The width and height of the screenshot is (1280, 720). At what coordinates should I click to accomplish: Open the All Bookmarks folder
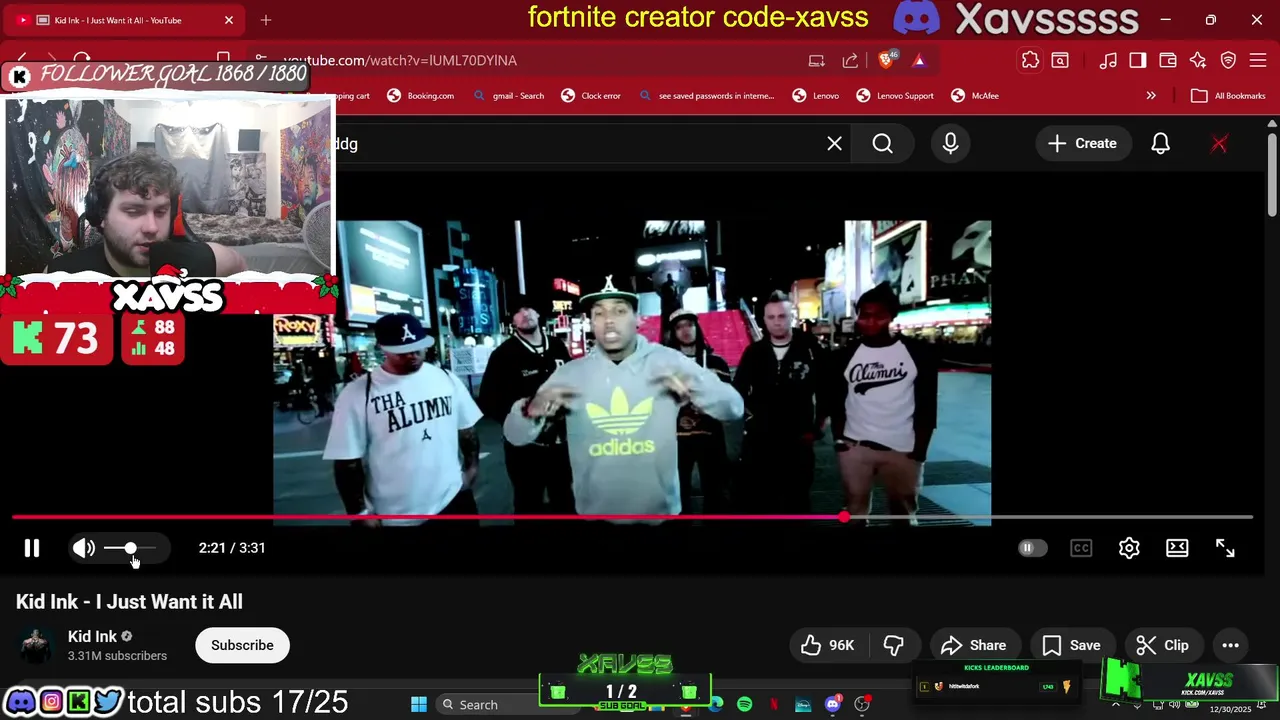click(x=1229, y=96)
